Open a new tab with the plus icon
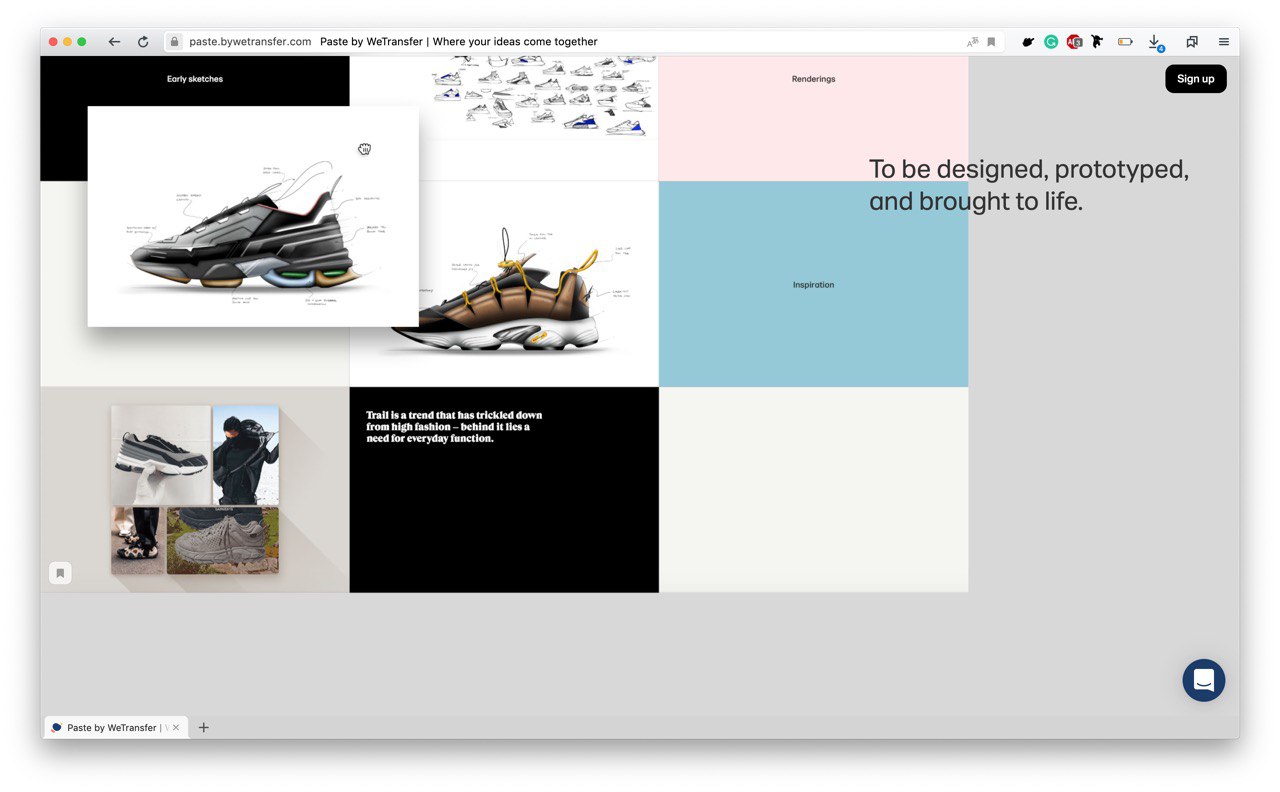The height and width of the screenshot is (792, 1280). click(x=204, y=727)
